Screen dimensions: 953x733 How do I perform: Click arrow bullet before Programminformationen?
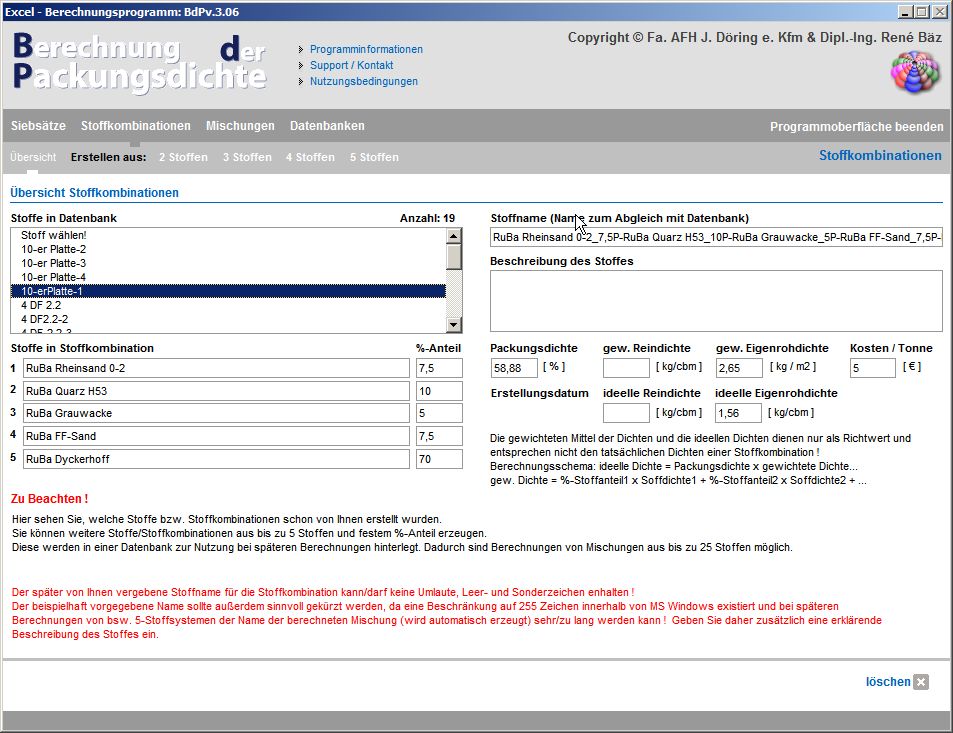[301, 49]
